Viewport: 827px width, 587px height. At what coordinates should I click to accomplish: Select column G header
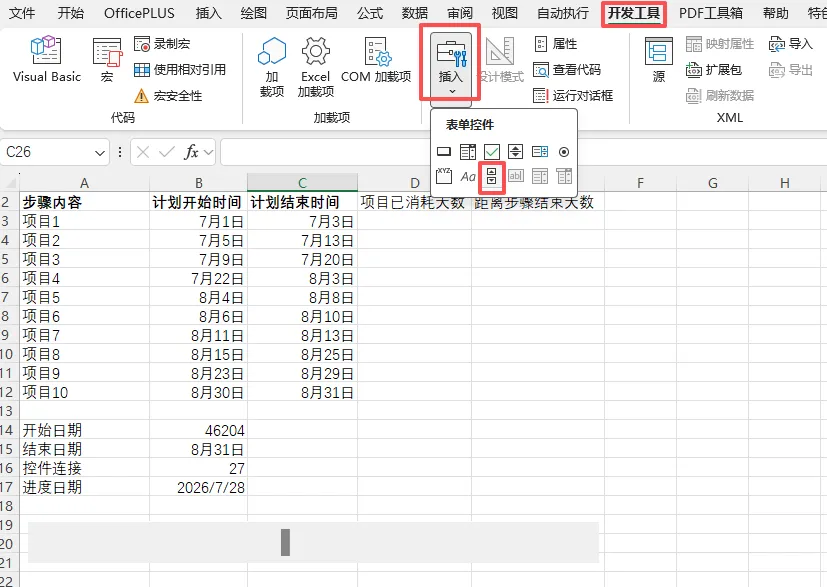713,183
